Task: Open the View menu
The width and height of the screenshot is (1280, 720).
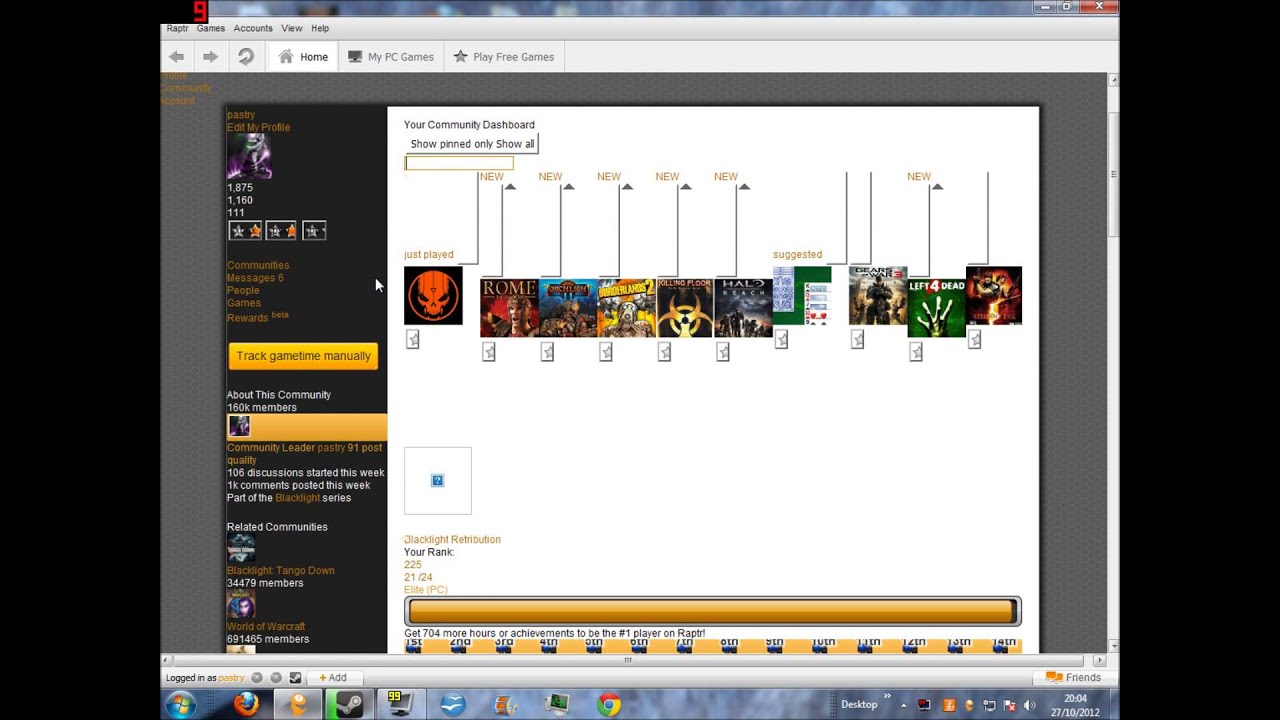Action: pyautogui.click(x=292, y=28)
